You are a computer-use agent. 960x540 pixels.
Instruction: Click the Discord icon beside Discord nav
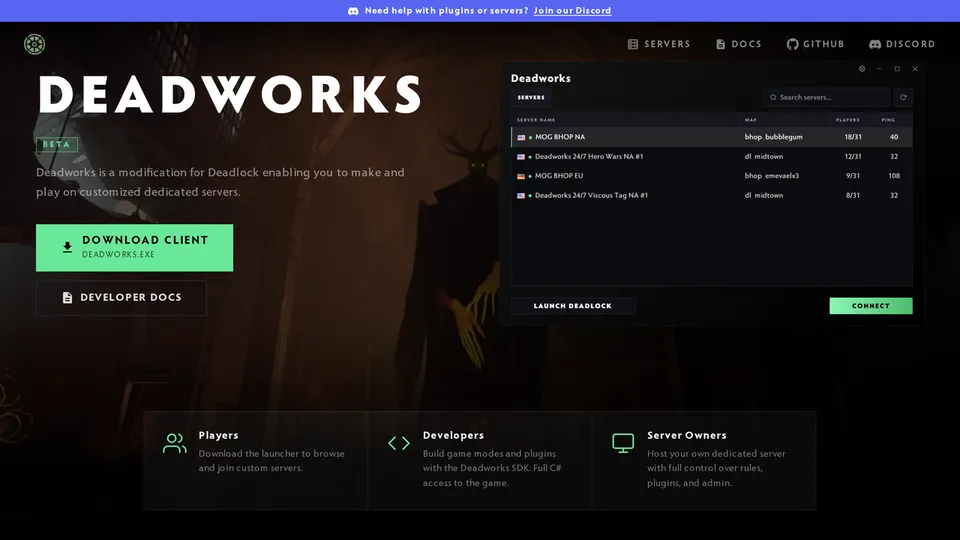pyautogui.click(x=876, y=44)
